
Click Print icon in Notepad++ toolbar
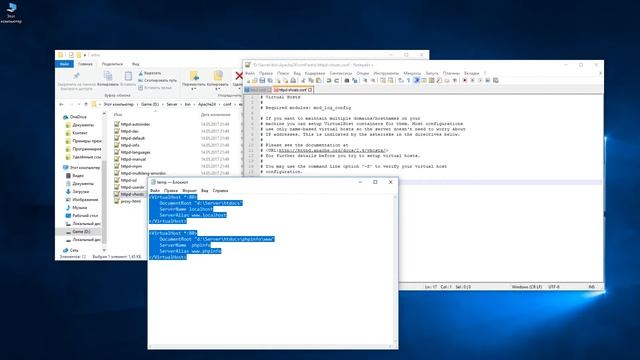tap(293, 80)
